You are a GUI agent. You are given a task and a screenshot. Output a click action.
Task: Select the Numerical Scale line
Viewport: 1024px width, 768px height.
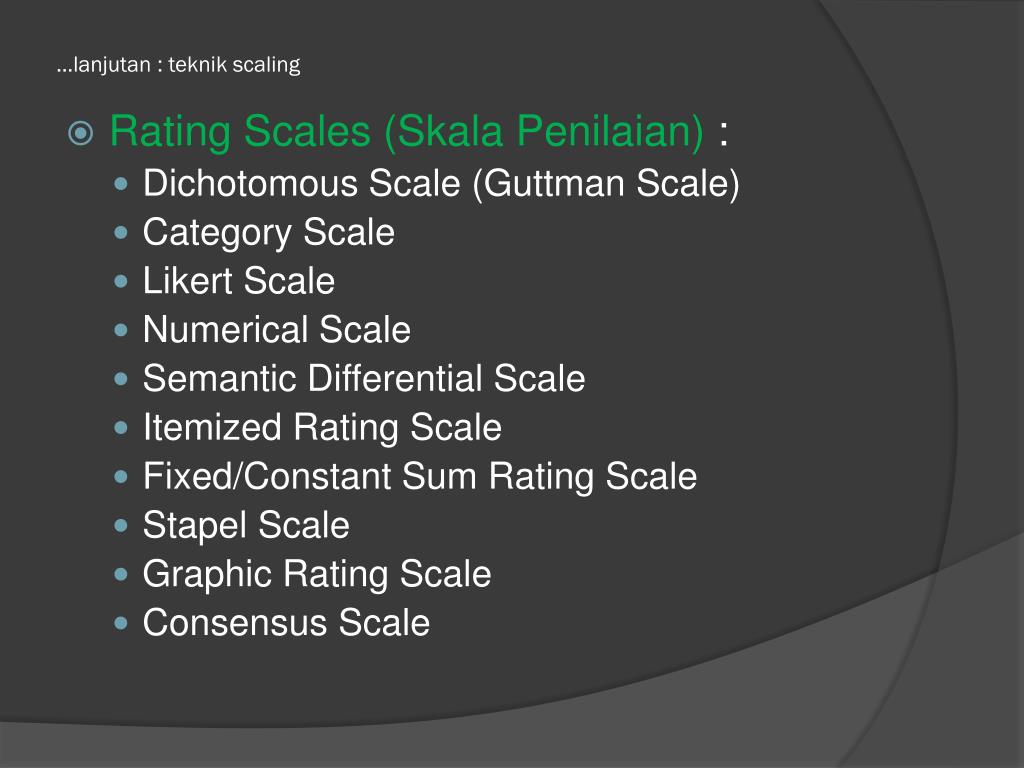[x=277, y=329]
